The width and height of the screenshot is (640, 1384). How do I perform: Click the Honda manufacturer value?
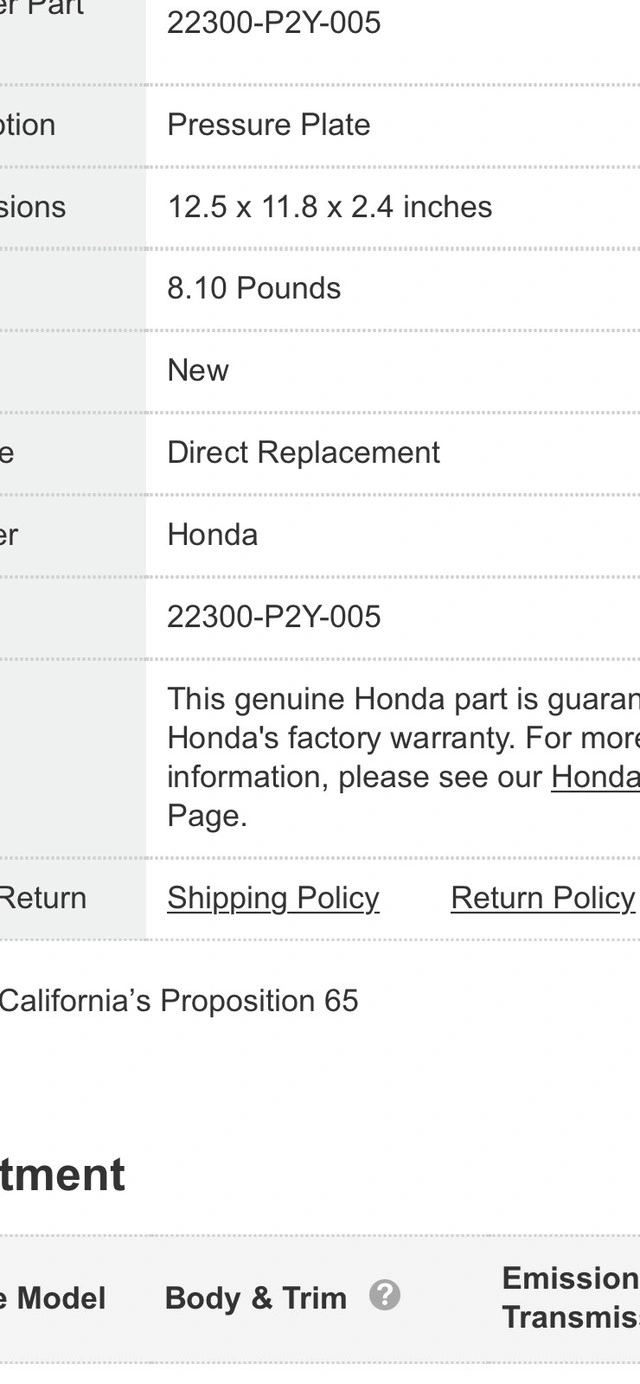tap(212, 534)
